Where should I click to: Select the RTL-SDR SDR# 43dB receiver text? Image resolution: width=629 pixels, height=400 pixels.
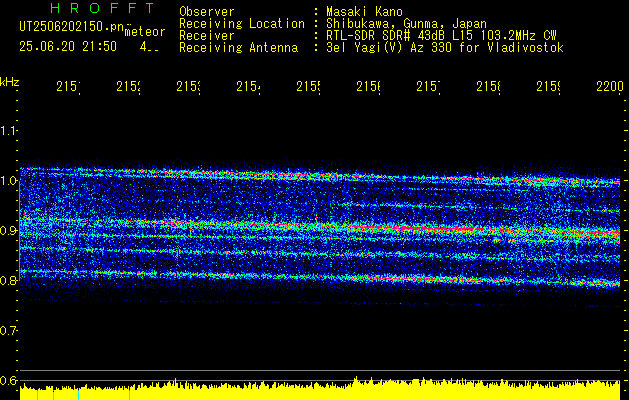[441, 36]
